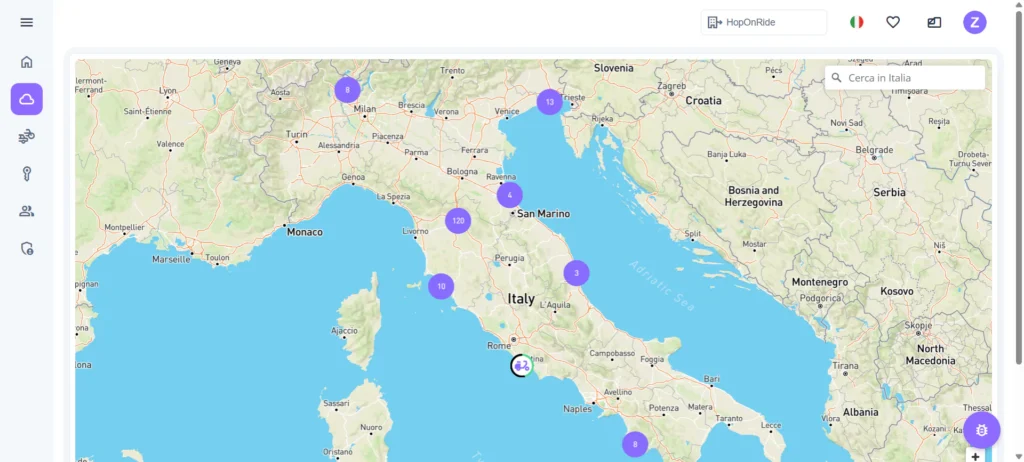1024x462 pixels.
Task: Open the shield security sidebar icon
Action: pyautogui.click(x=26, y=248)
